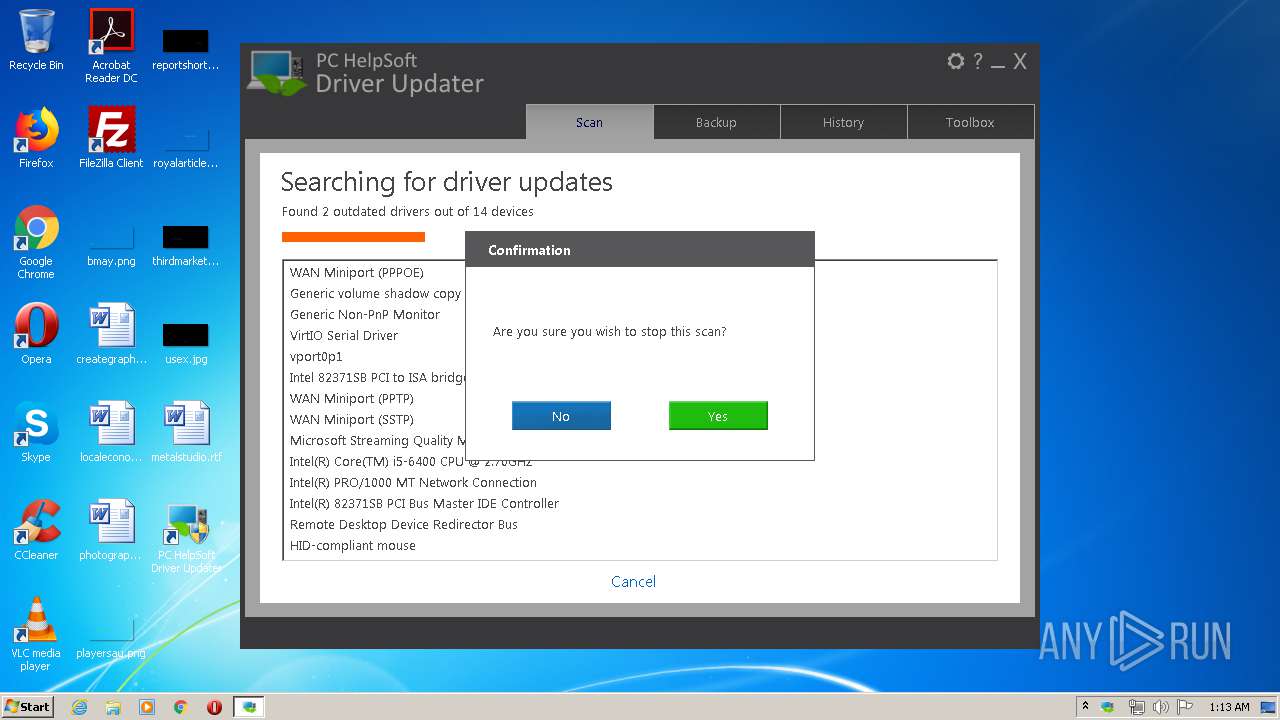The width and height of the screenshot is (1280, 720).
Task: Open metalstudio.rtf document icon
Action: click(x=186, y=432)
